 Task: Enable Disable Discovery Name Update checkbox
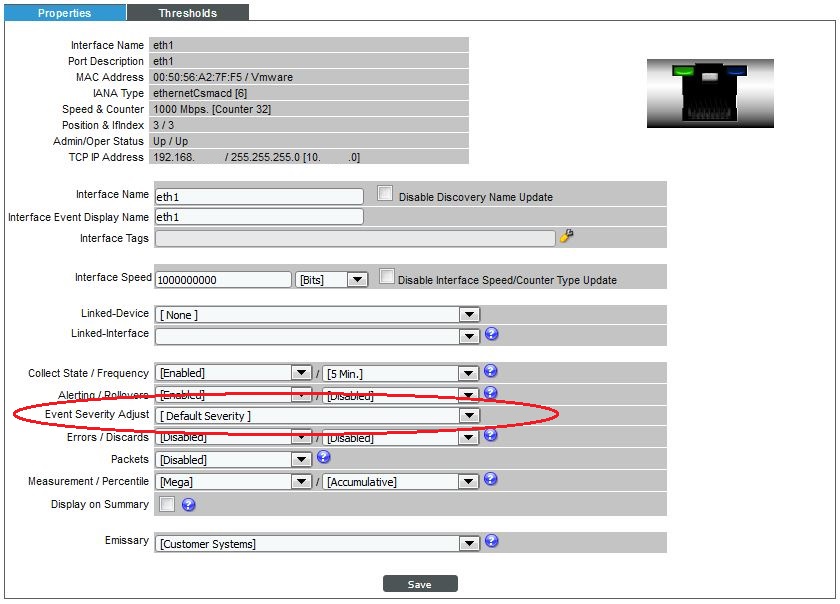[385, 193]
